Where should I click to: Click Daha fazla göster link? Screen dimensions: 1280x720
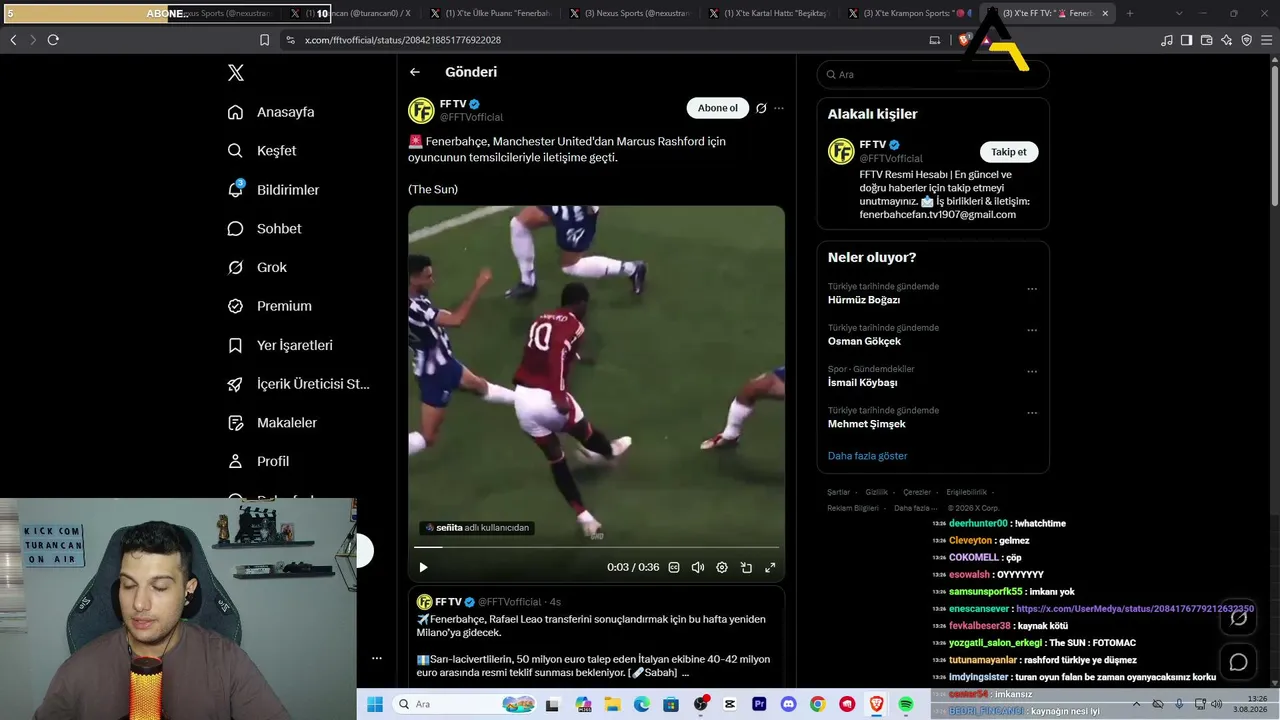[x=867, y=456]
